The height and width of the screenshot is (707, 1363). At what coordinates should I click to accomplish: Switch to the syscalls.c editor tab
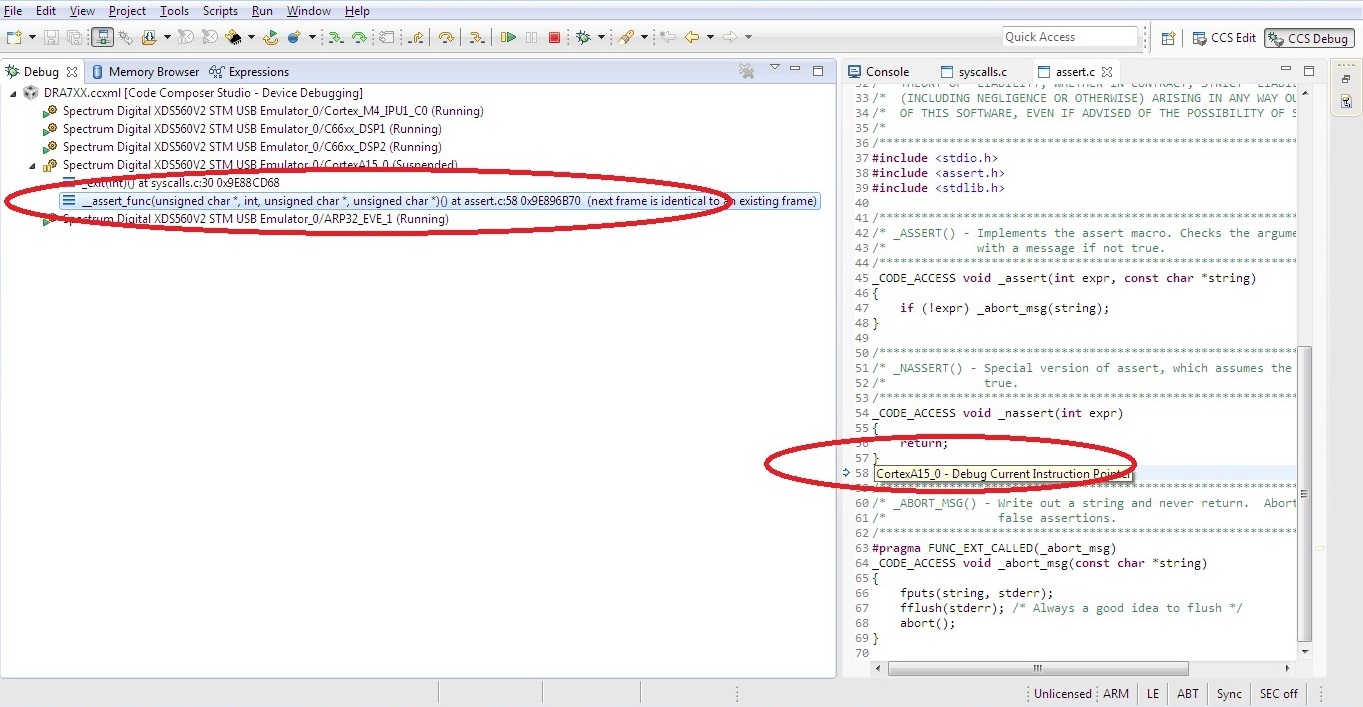pos(974,72)
